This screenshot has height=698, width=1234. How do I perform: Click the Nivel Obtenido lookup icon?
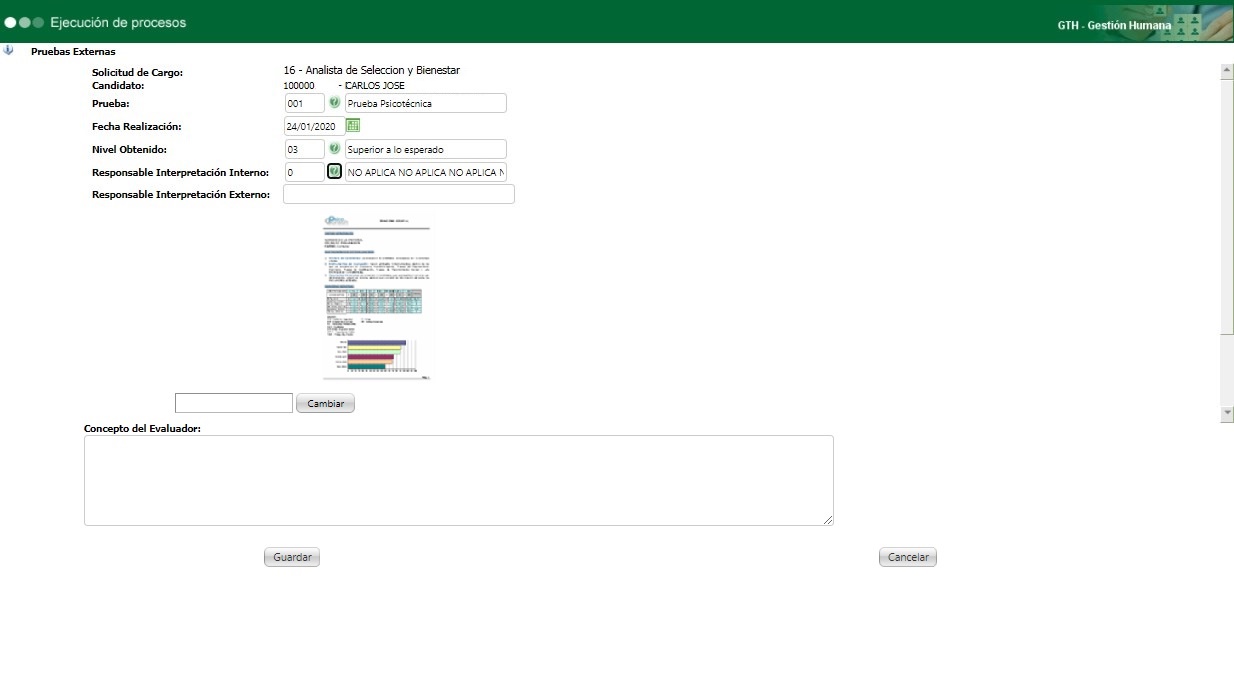pyautogui.click(x=335, y=148)
